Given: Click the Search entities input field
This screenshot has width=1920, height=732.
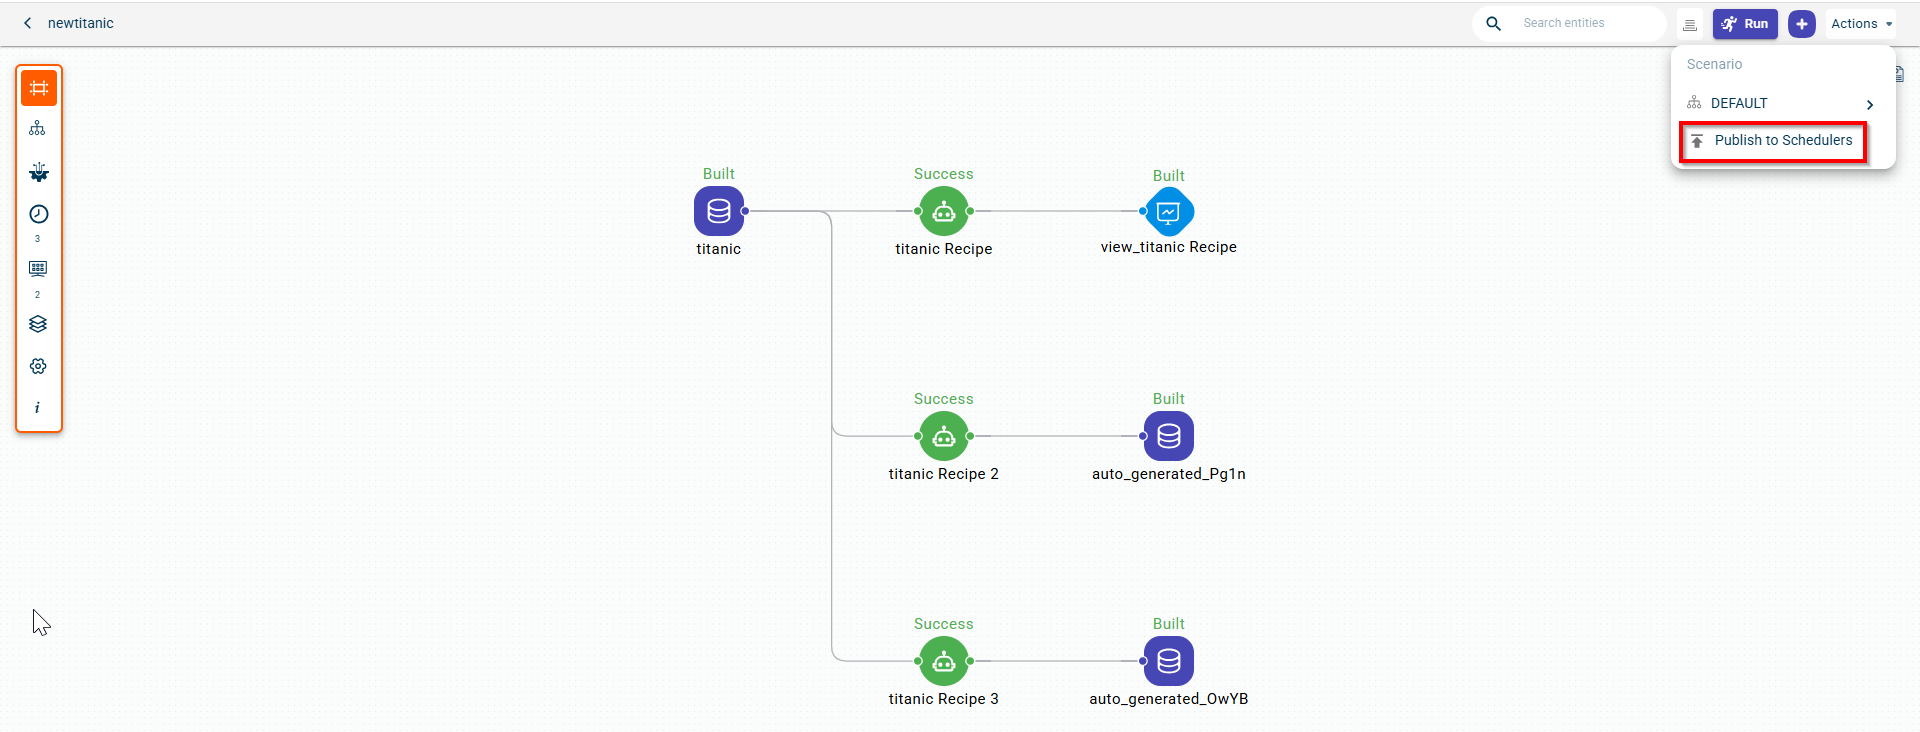Looking at the screenshot, I should [x=1585, y=23].
